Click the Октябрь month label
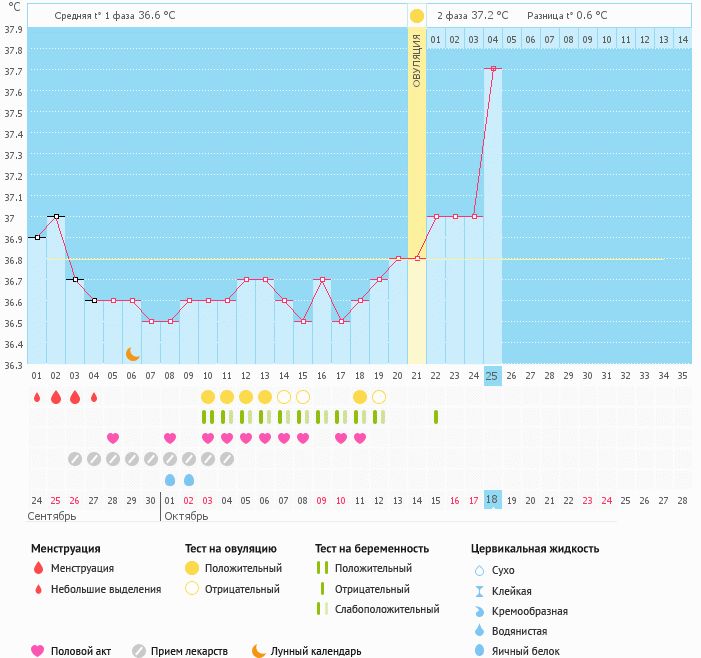 [186, 516]
